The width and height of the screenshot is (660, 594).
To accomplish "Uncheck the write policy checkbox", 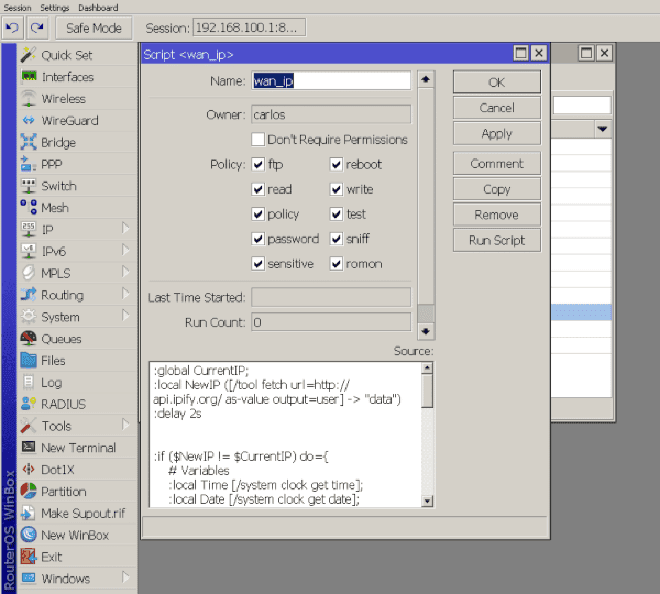I will (336, 189).
